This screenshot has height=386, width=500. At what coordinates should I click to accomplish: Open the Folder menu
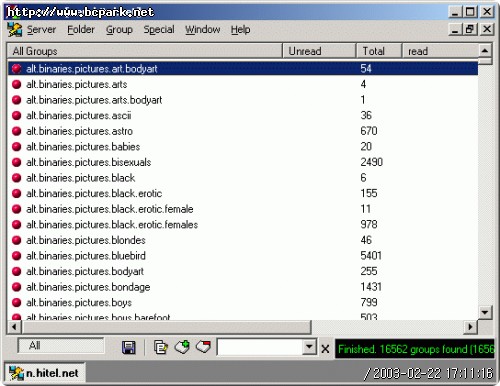81,30
